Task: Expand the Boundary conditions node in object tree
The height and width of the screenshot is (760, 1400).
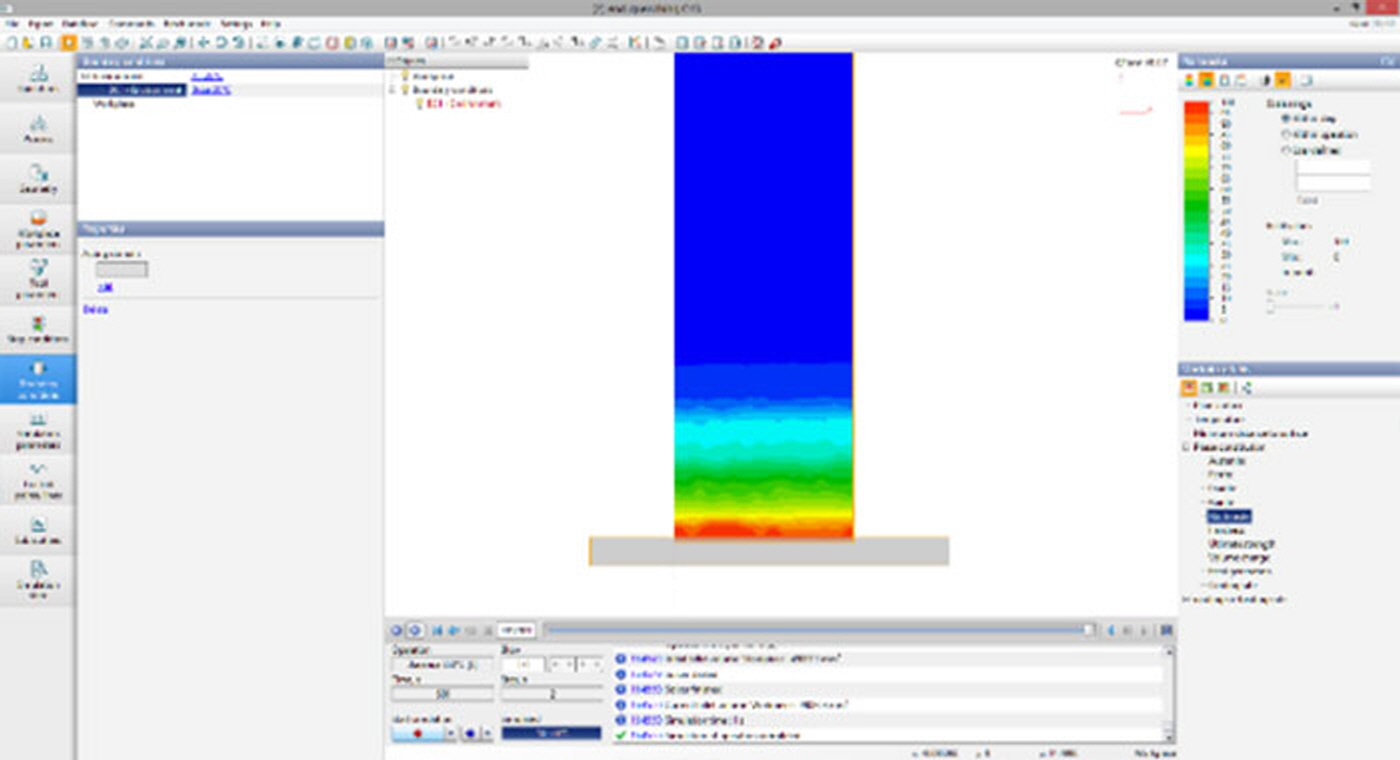Action: (x=393, y=90)
